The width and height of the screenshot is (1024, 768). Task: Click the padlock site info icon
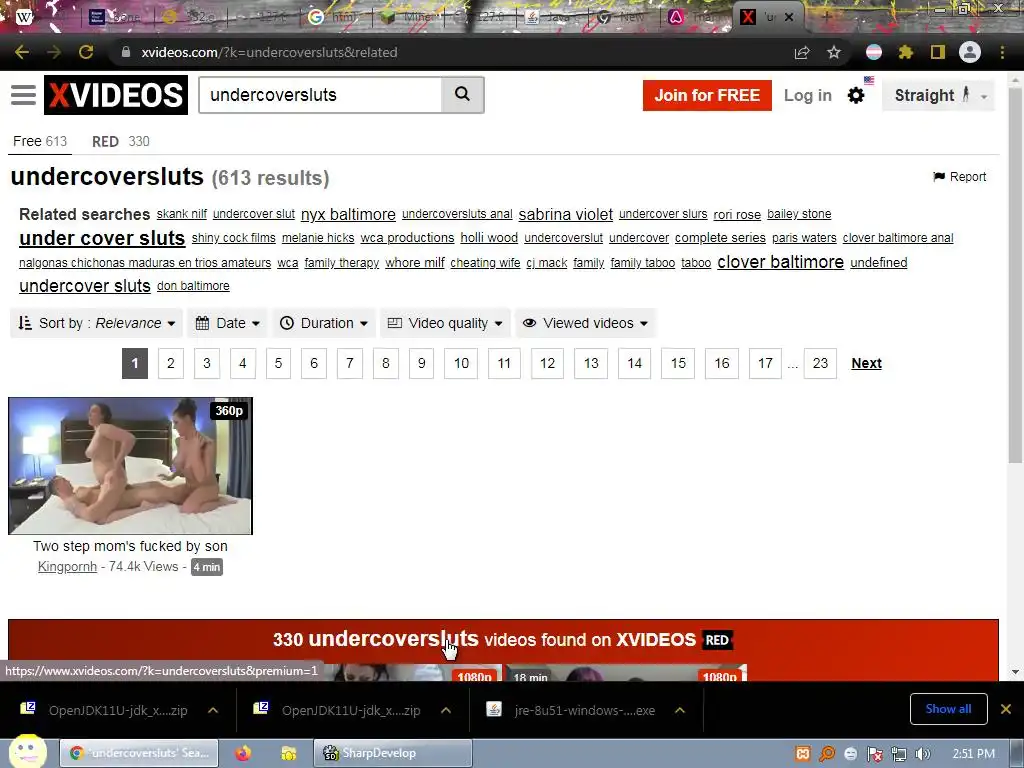pos(126,52)
